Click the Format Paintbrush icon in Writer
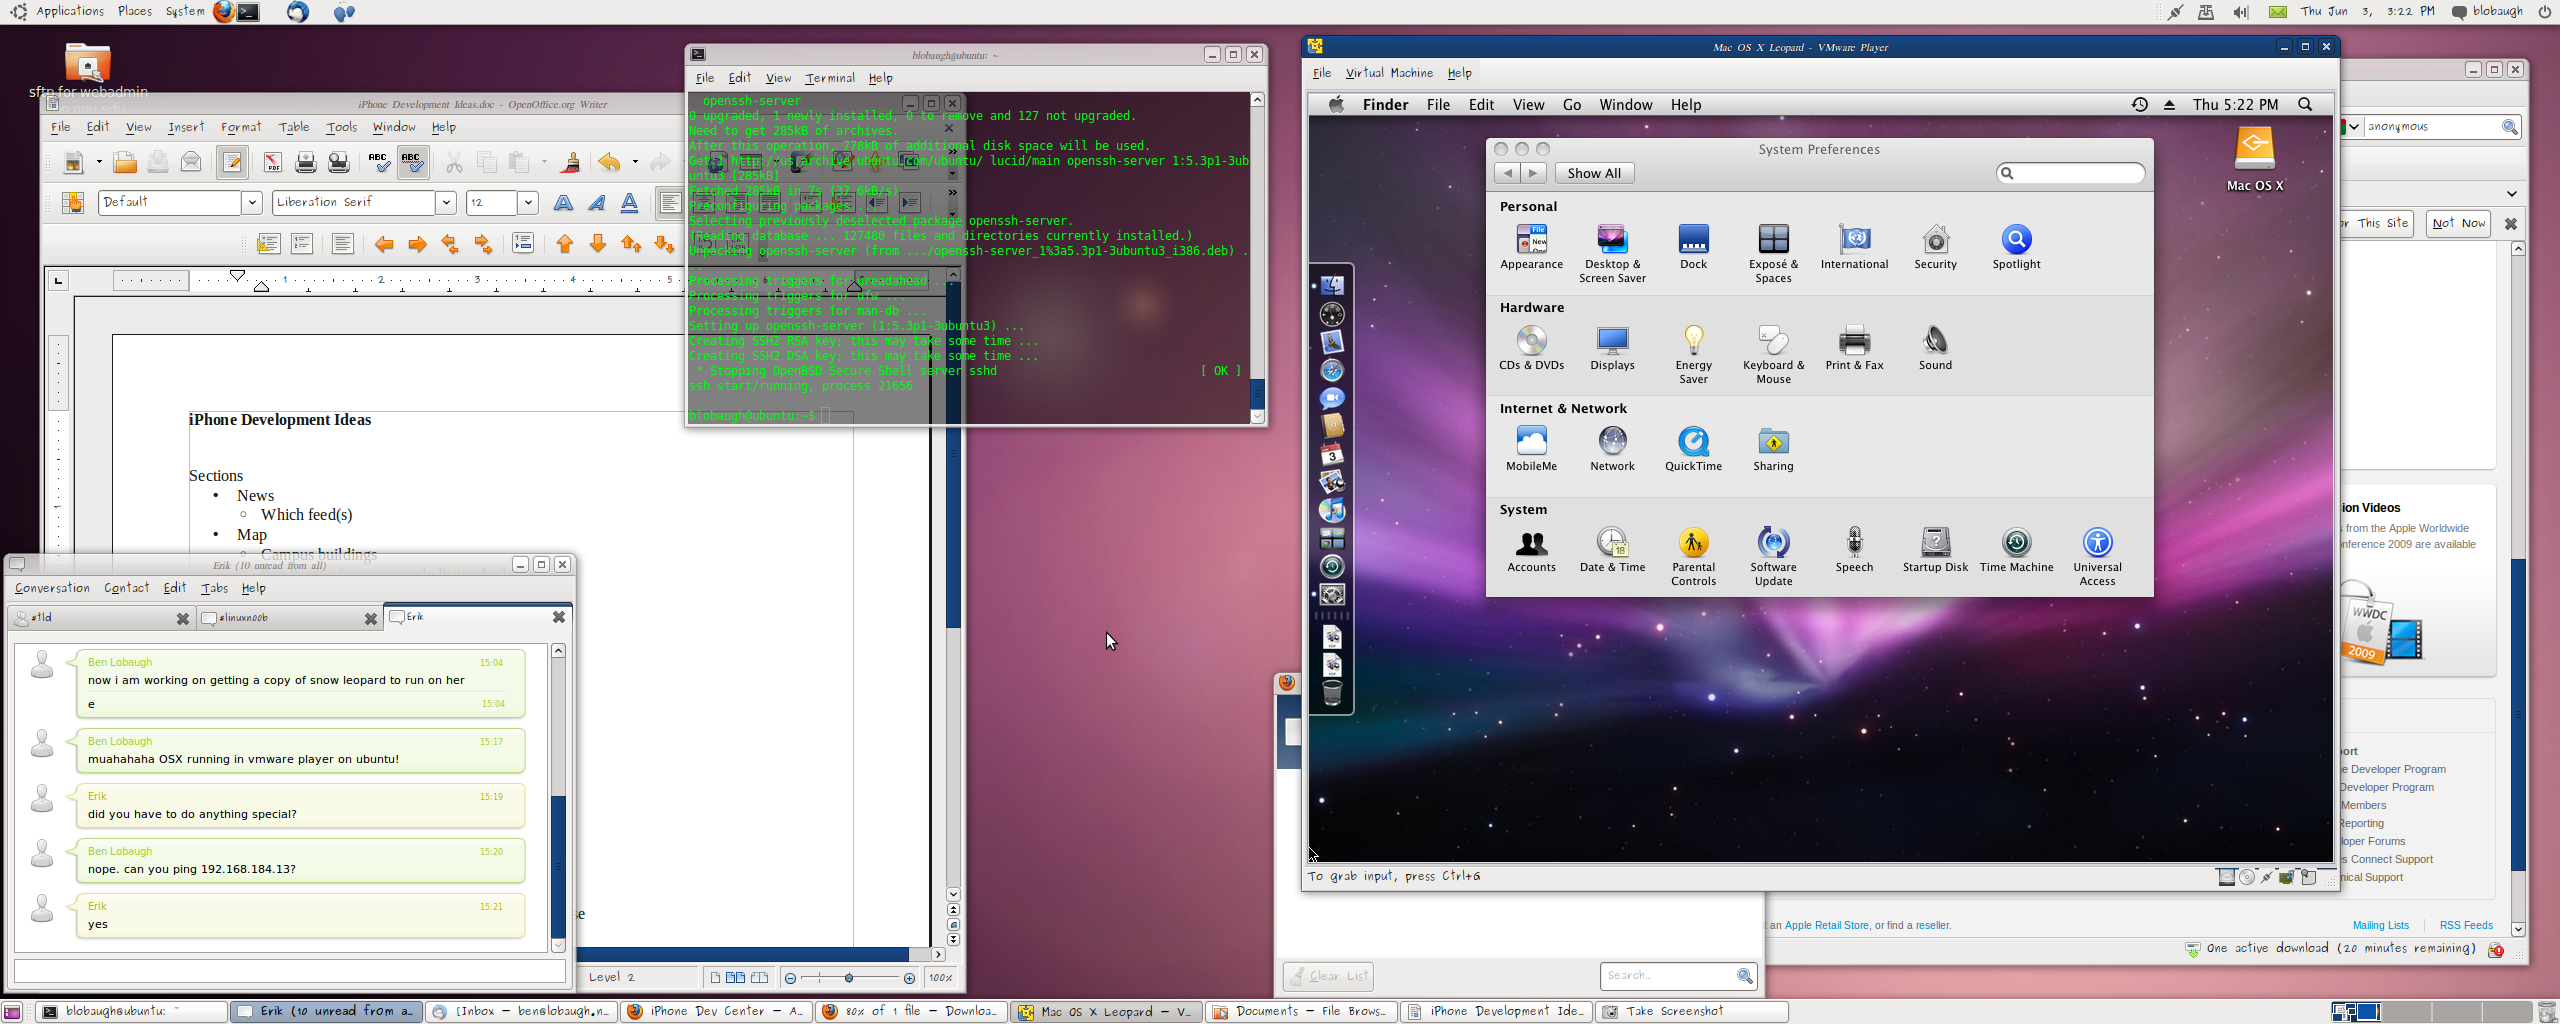2560x1024 pixels. [571, 162]
